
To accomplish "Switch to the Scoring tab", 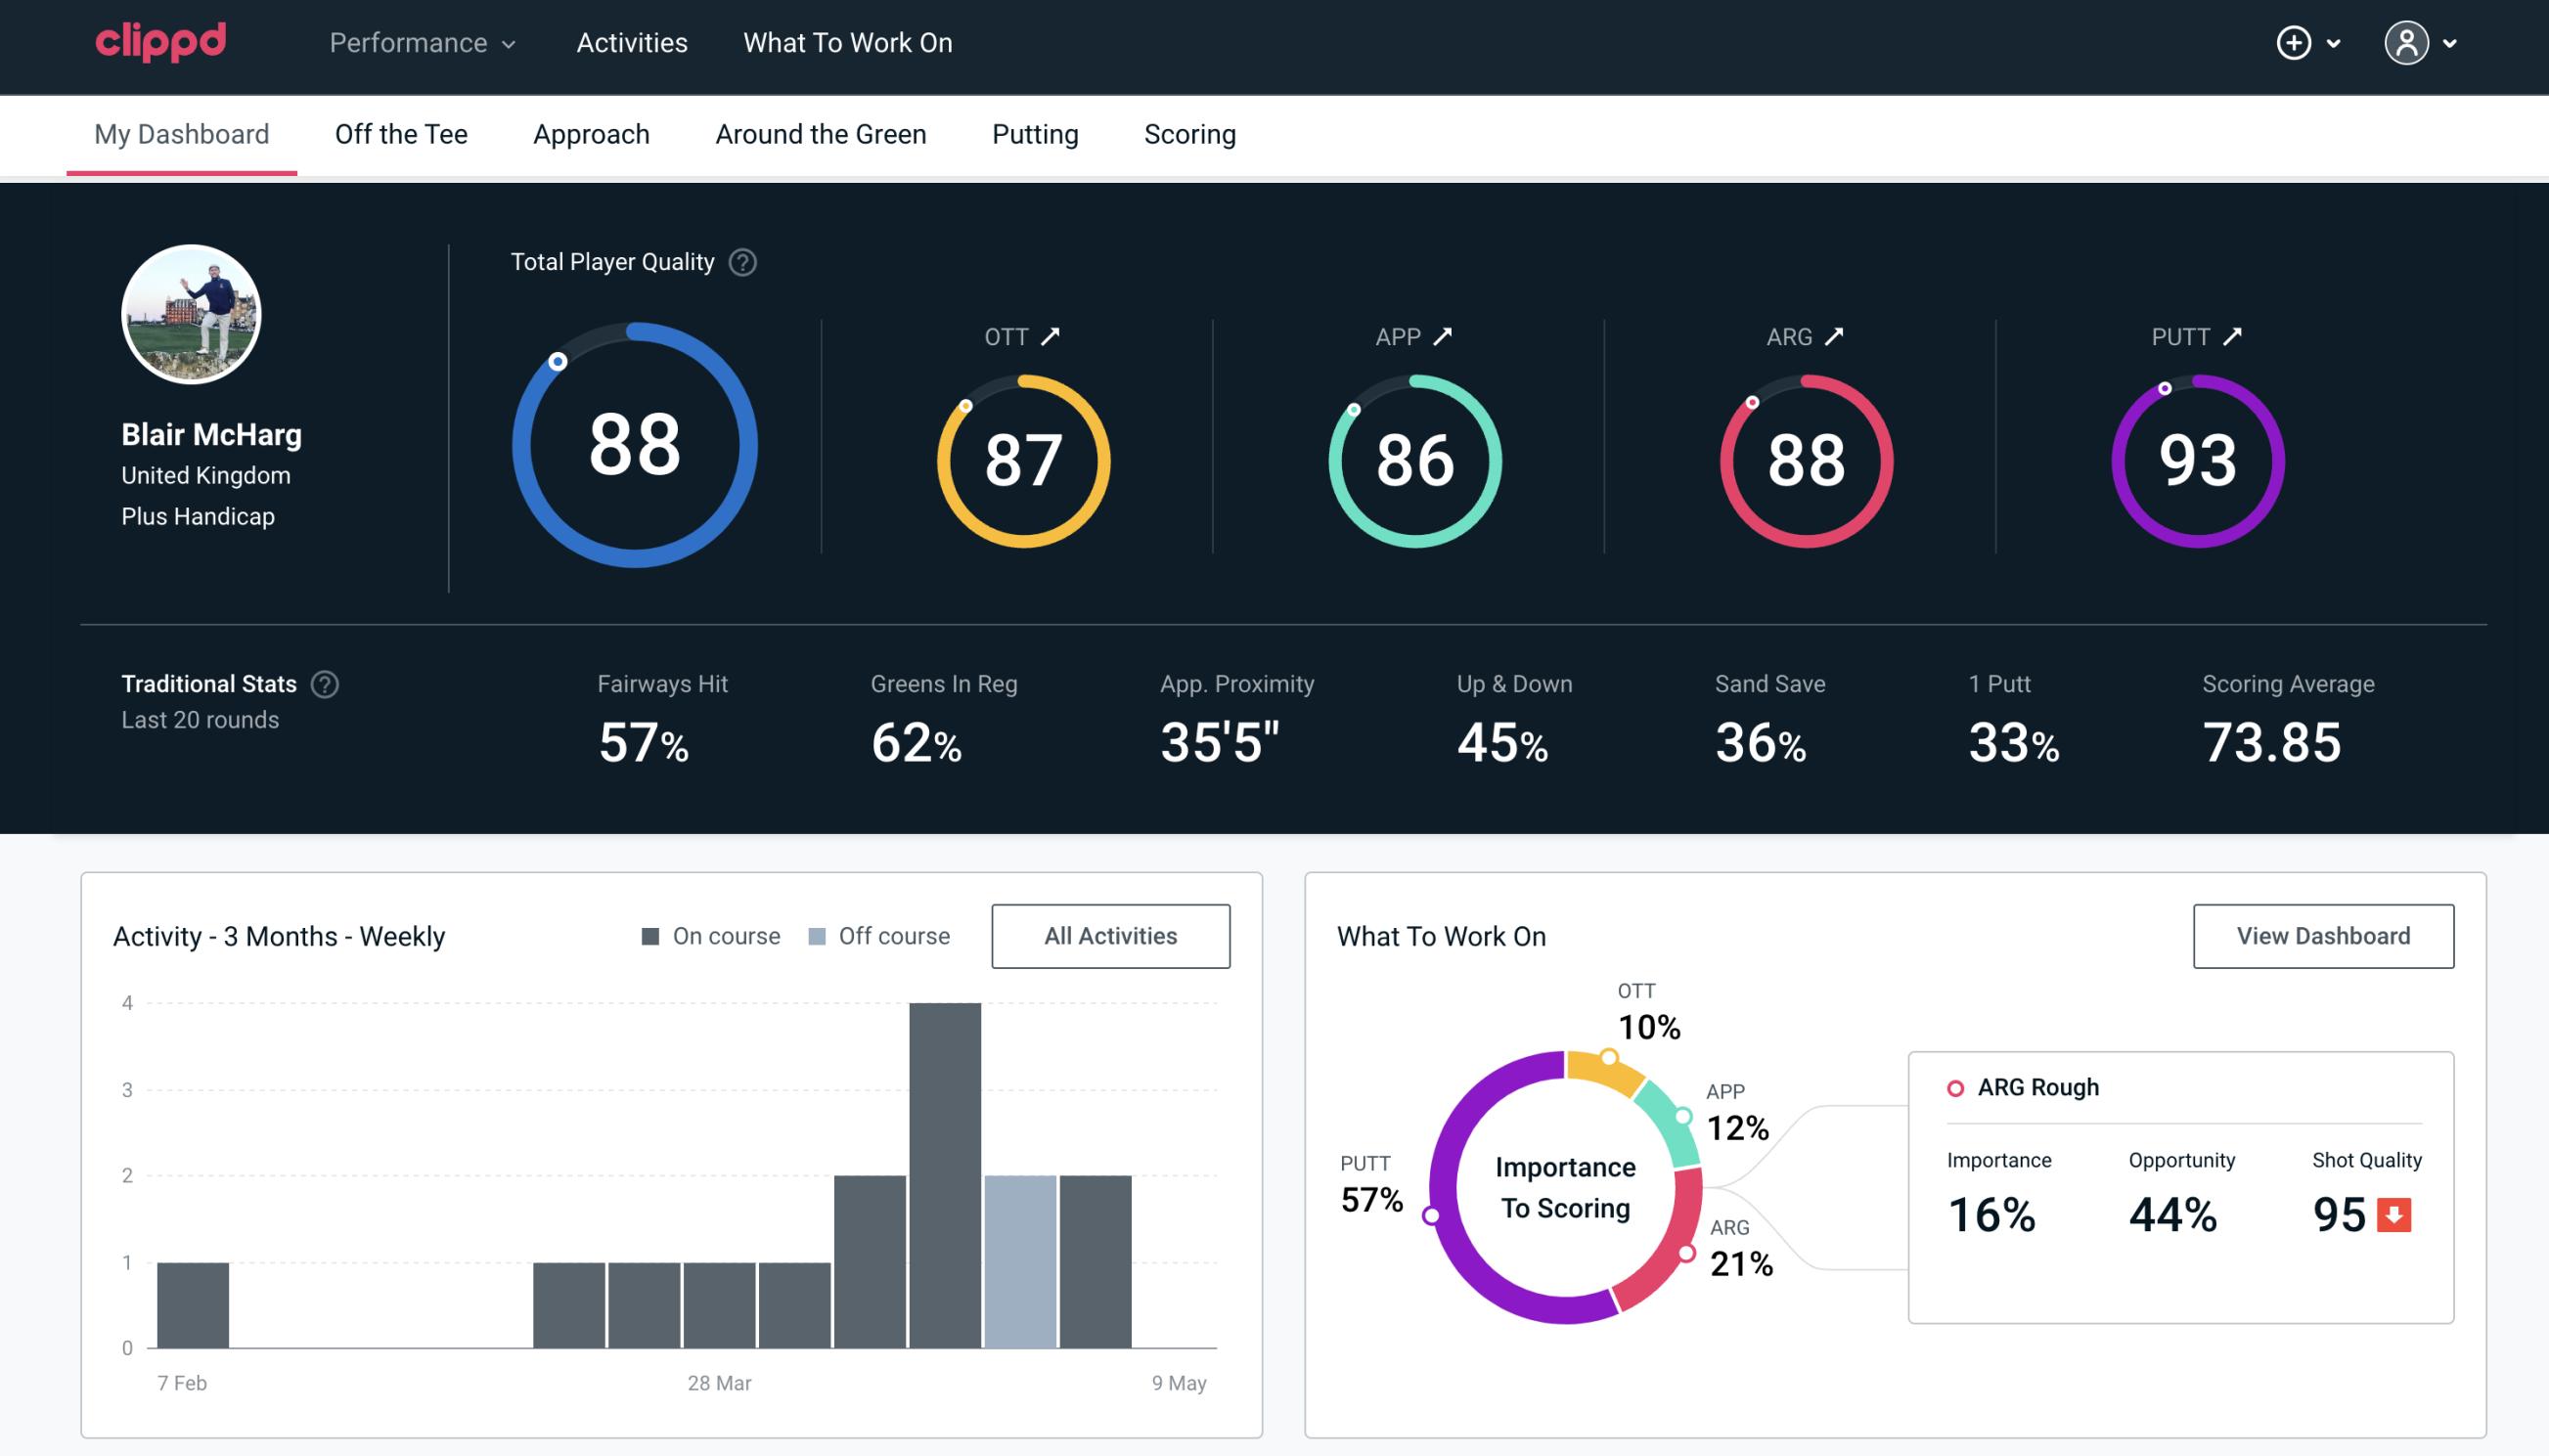I will pyautogui.click(x=1190, y=133).
